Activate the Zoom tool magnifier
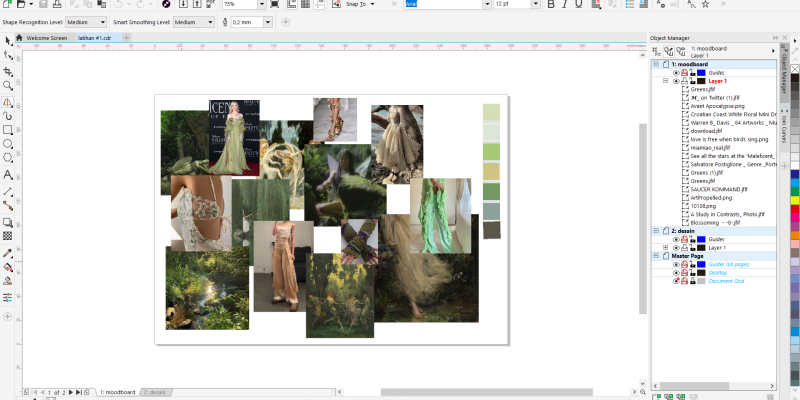Image resolution: width=800 pixels, height=400 pixels. (8, 86)
